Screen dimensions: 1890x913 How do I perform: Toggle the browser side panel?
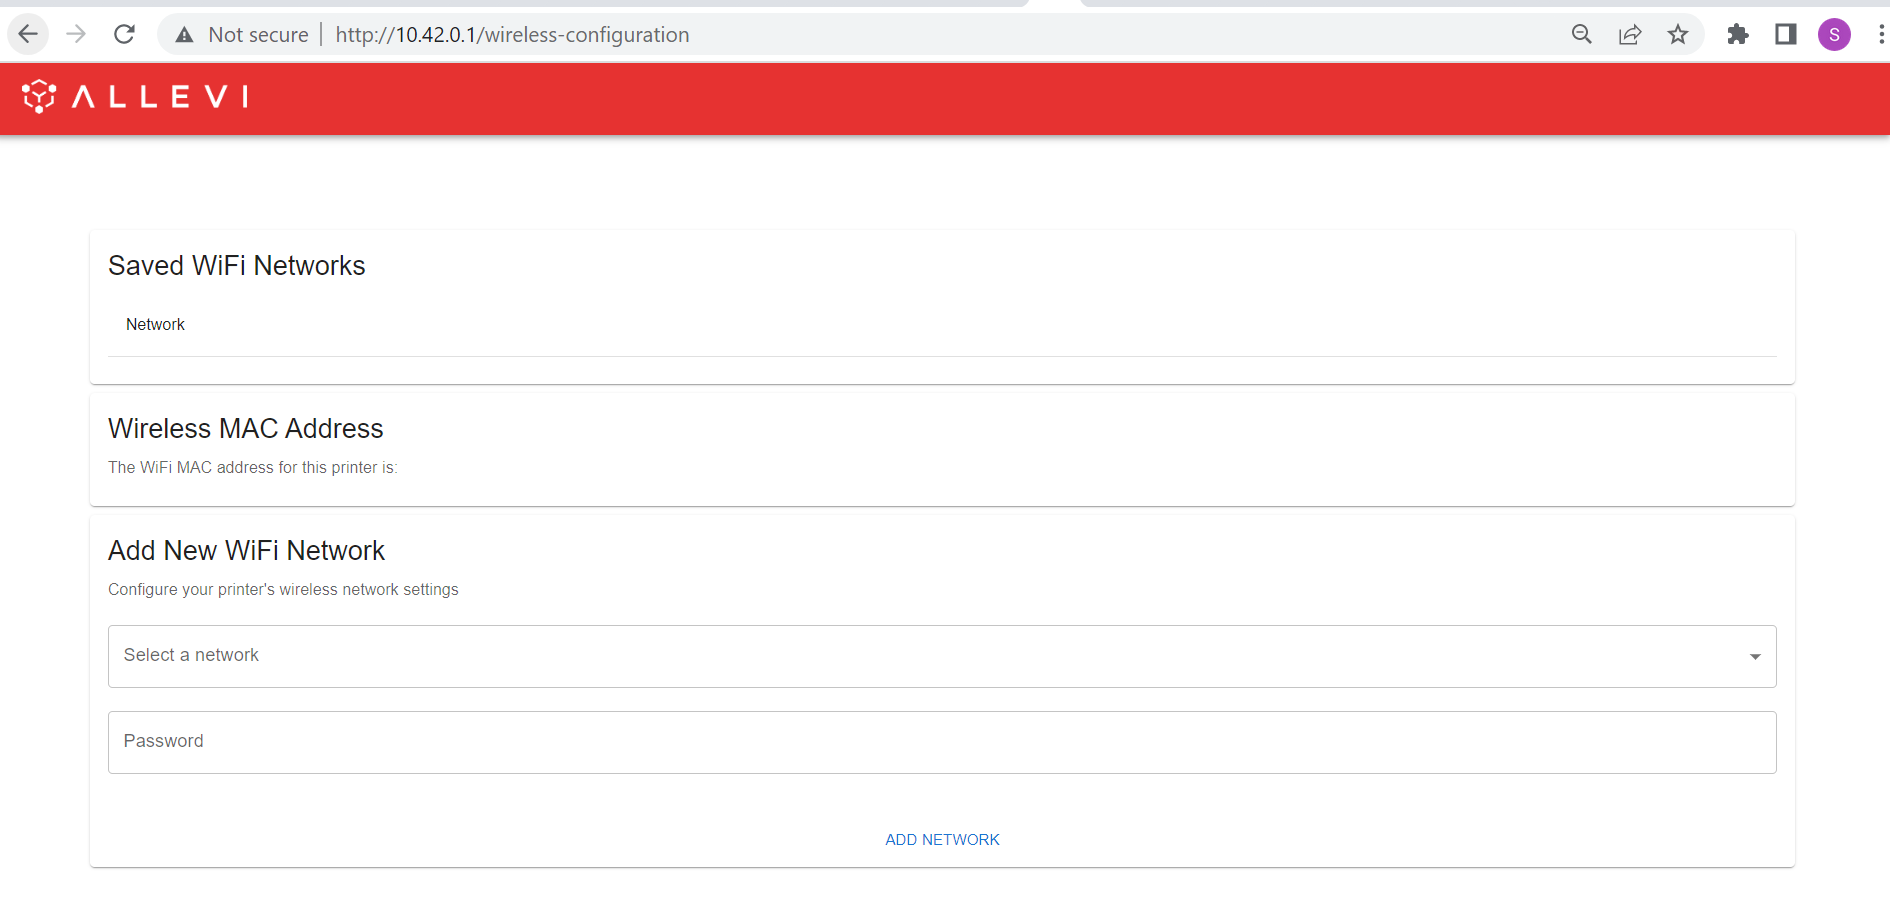point(1786,35)
